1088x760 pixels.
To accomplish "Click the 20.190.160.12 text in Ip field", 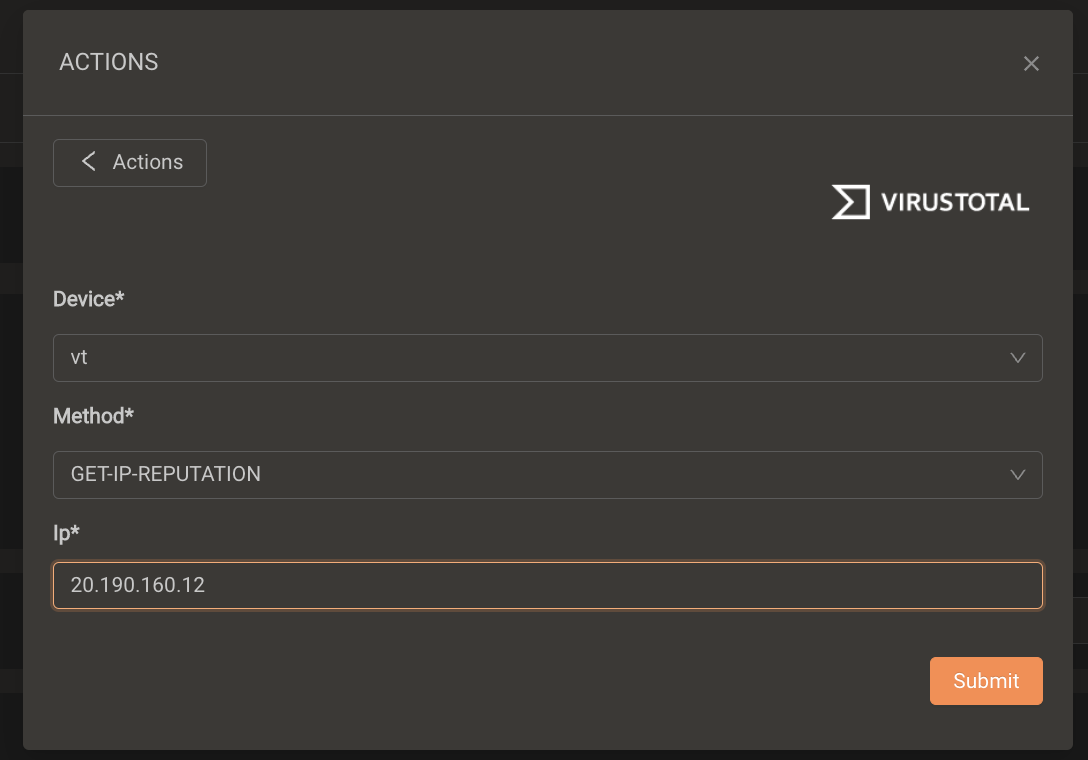I will [x=137, y=586].
